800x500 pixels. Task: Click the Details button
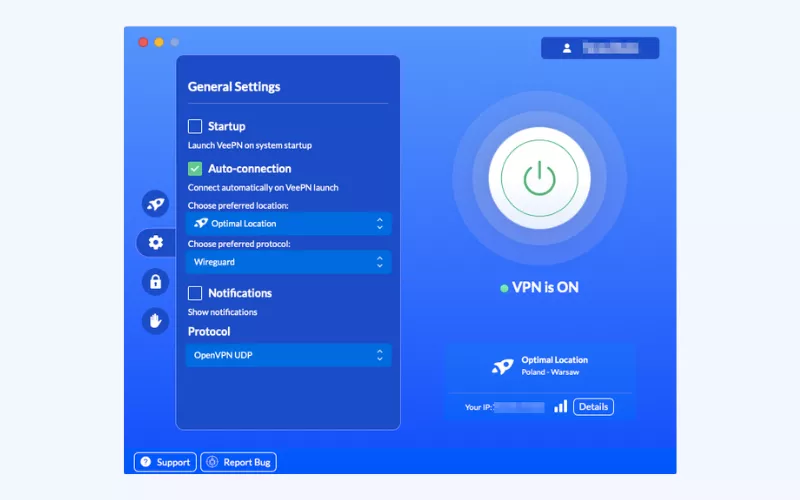point(593,407)
